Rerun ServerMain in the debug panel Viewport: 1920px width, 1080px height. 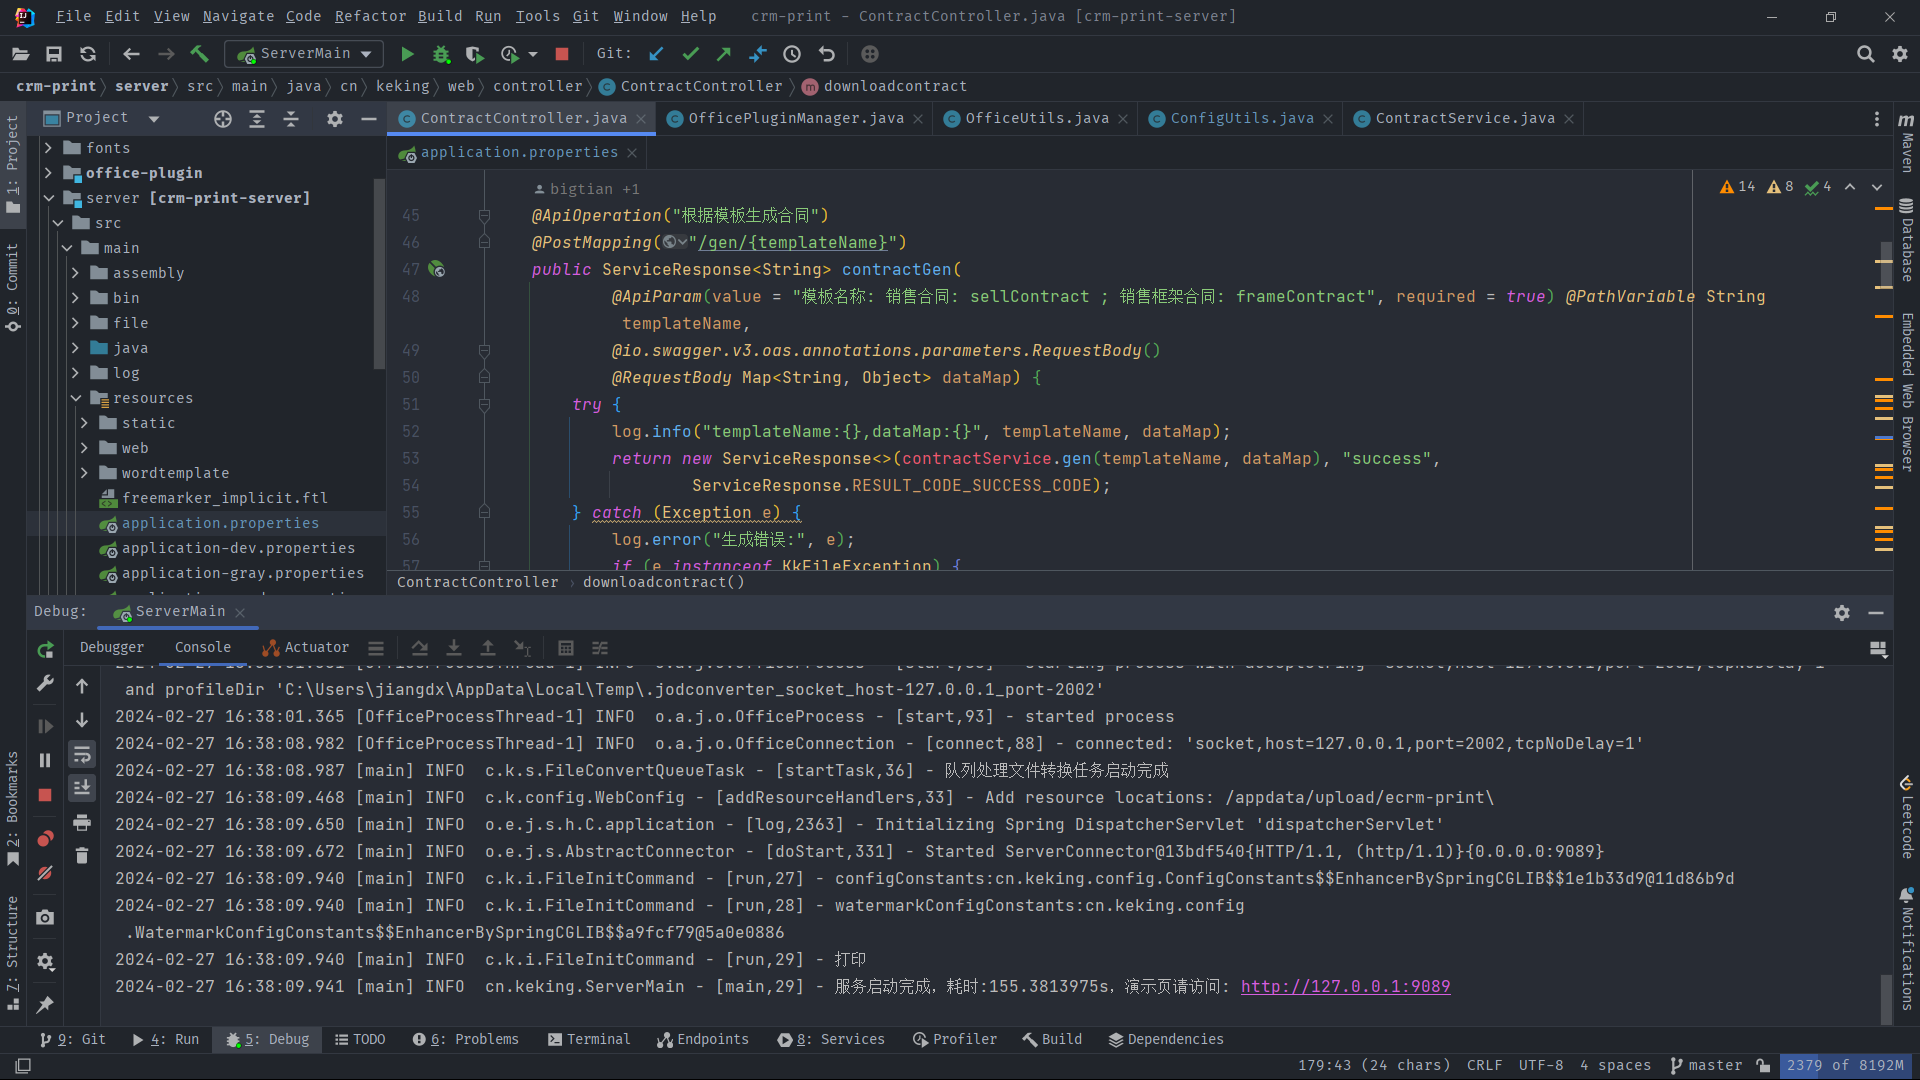45,650
